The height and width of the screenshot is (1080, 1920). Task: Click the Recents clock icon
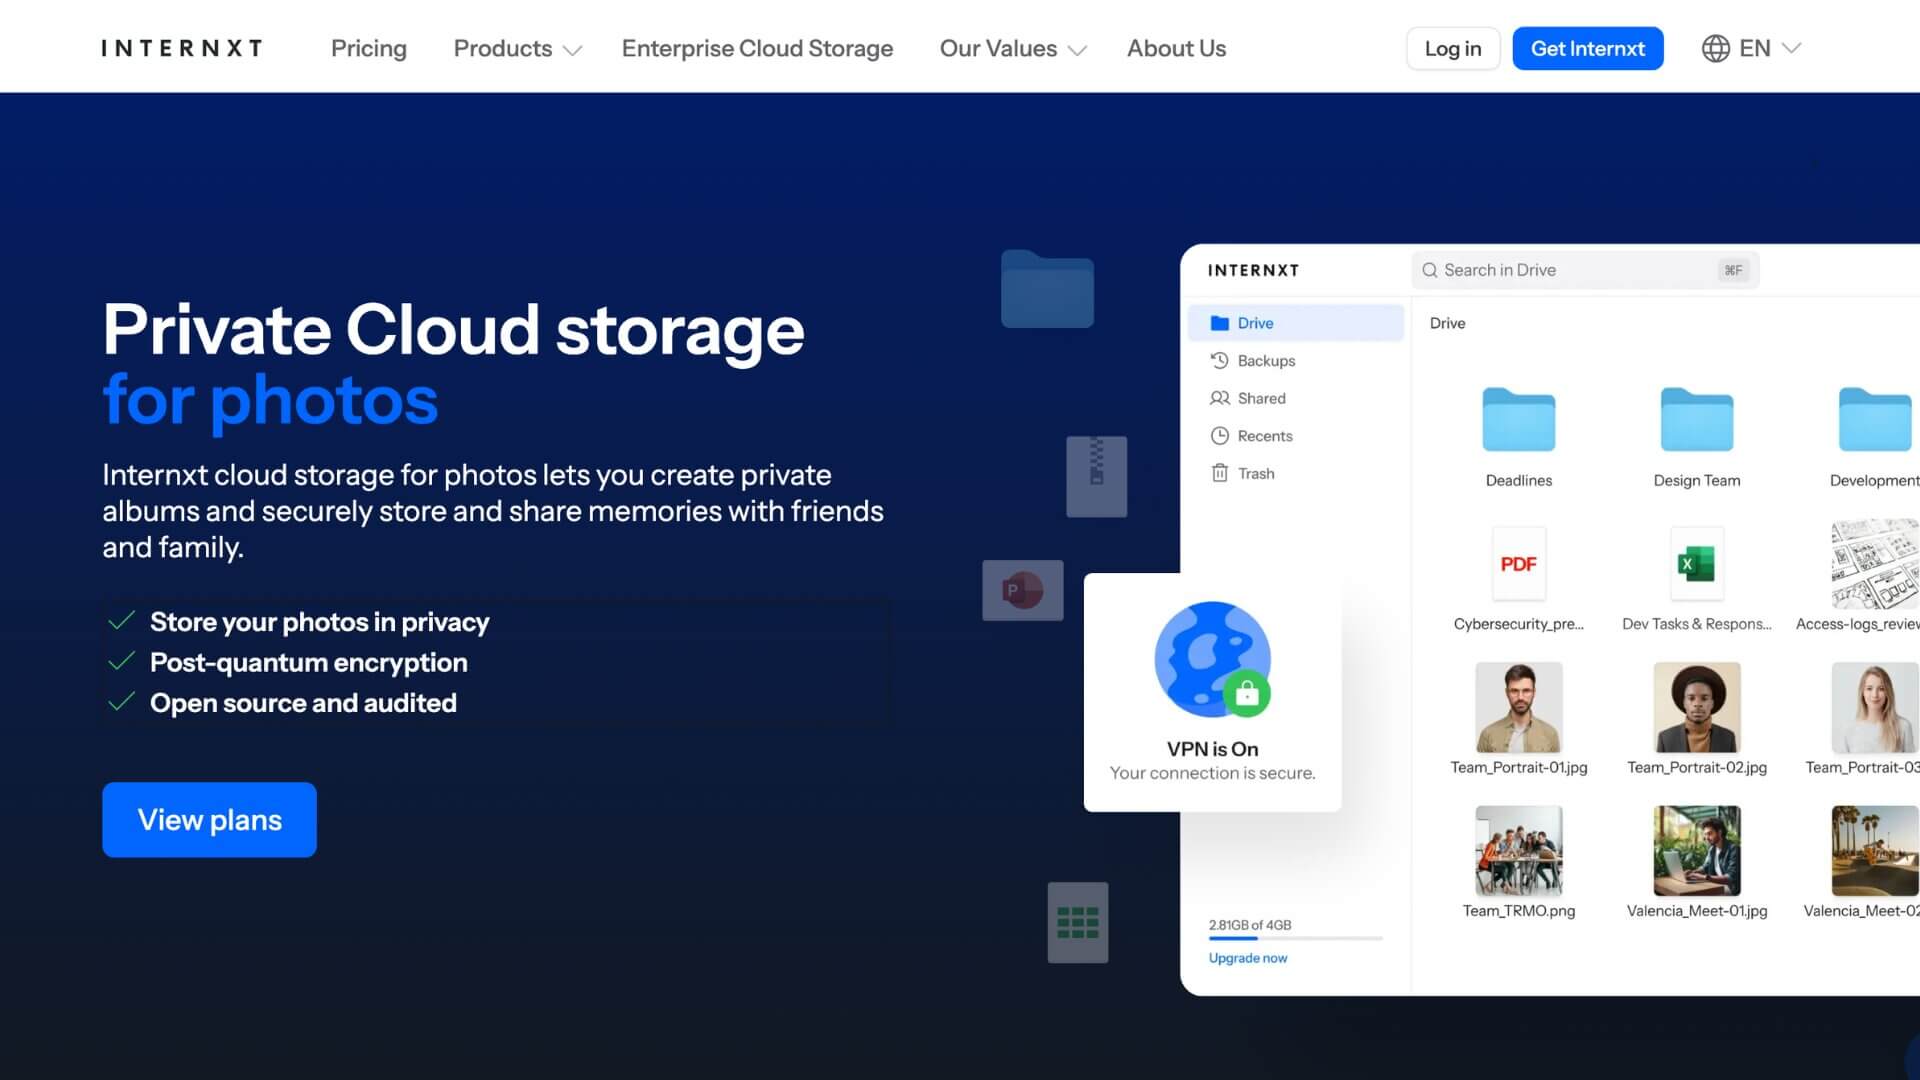click(1219, 436)
